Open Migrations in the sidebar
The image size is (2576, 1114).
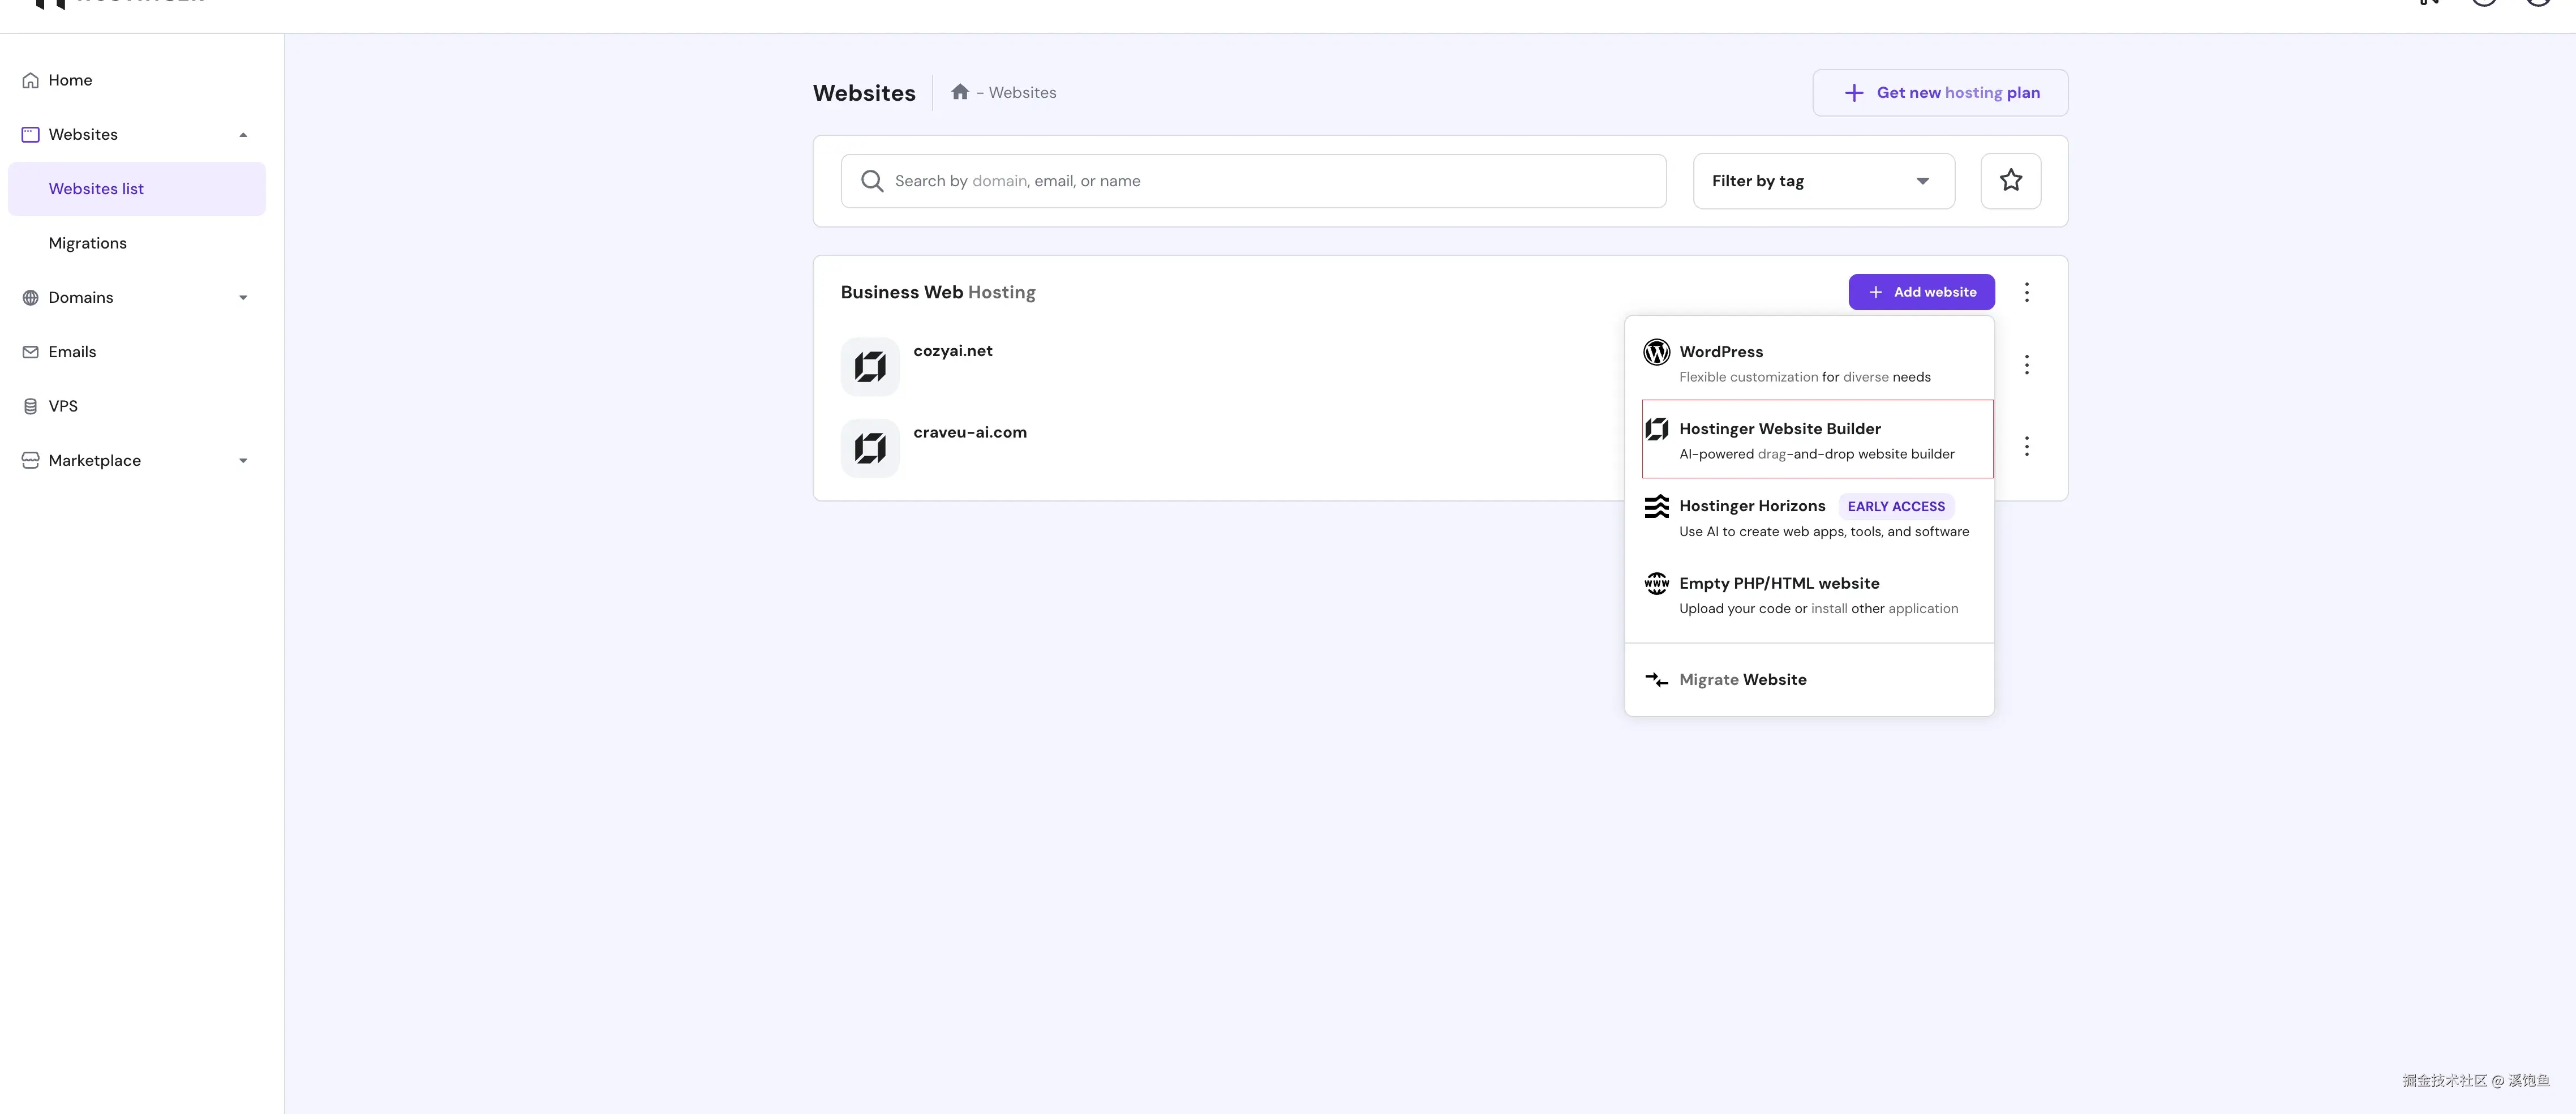coord(88,243)
